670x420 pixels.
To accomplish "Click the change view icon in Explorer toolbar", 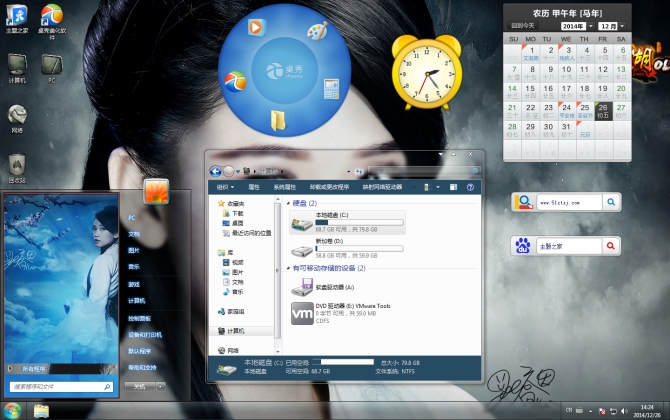I will click(426, 187).
